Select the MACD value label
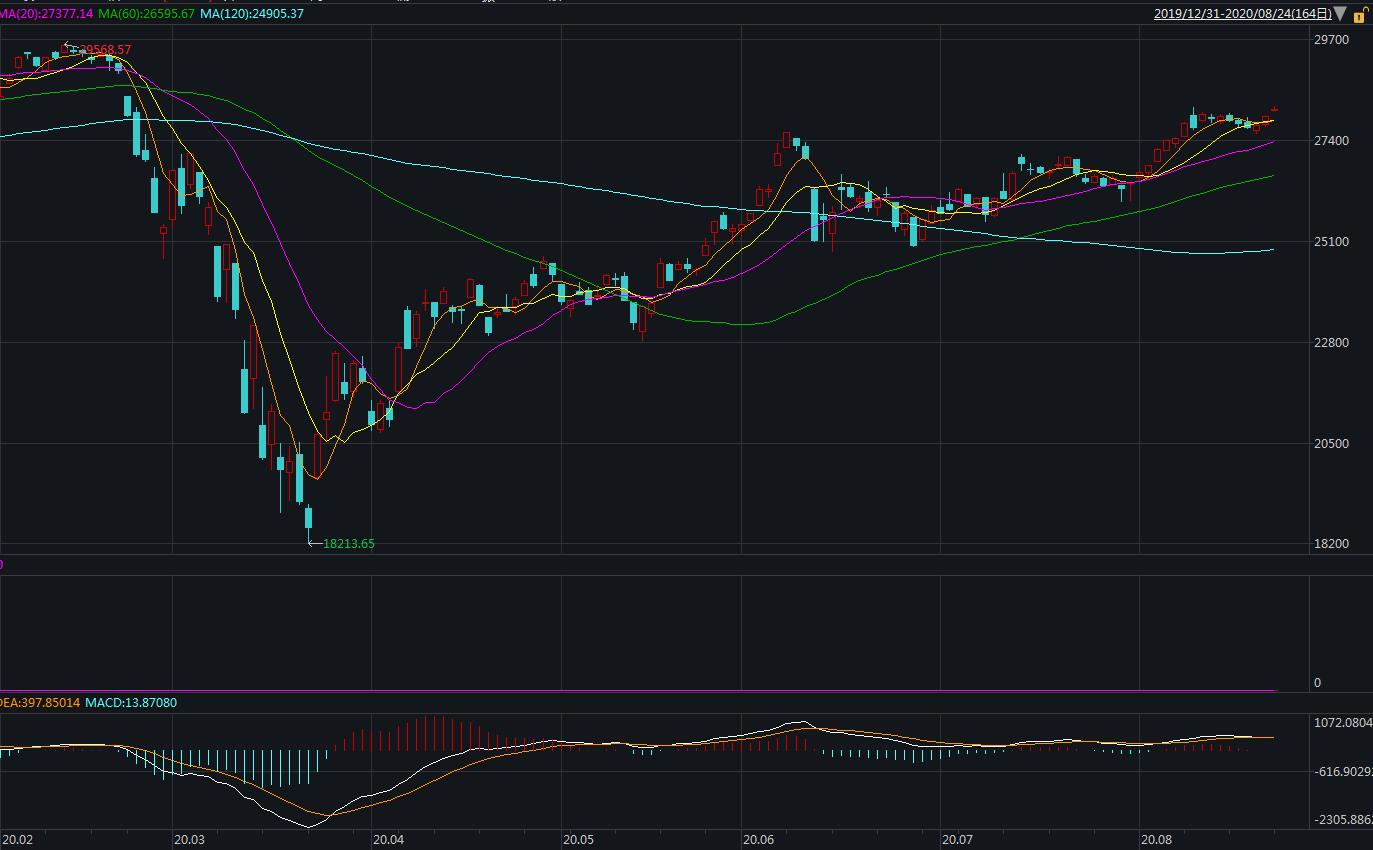The width and height of the screenshot is (1373, 850). (131, 703)
